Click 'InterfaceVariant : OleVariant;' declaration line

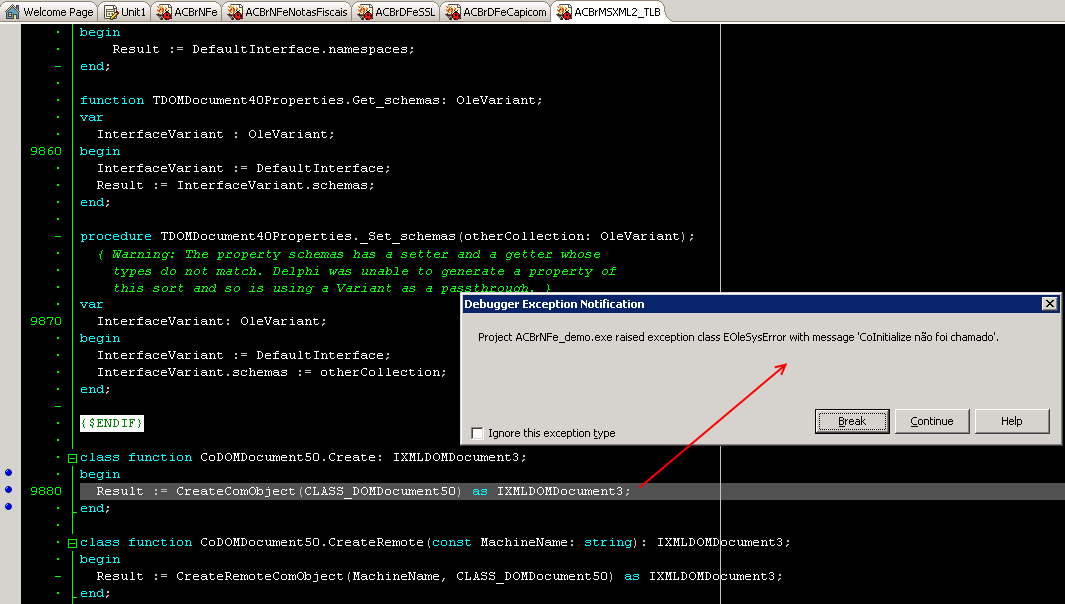coord(215,135)
